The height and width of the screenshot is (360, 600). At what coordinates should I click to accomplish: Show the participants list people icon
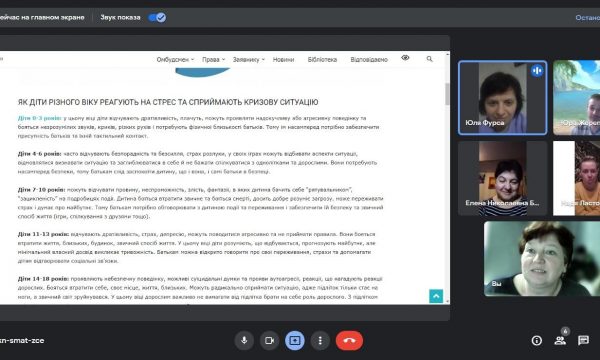[x=560, y=340]
